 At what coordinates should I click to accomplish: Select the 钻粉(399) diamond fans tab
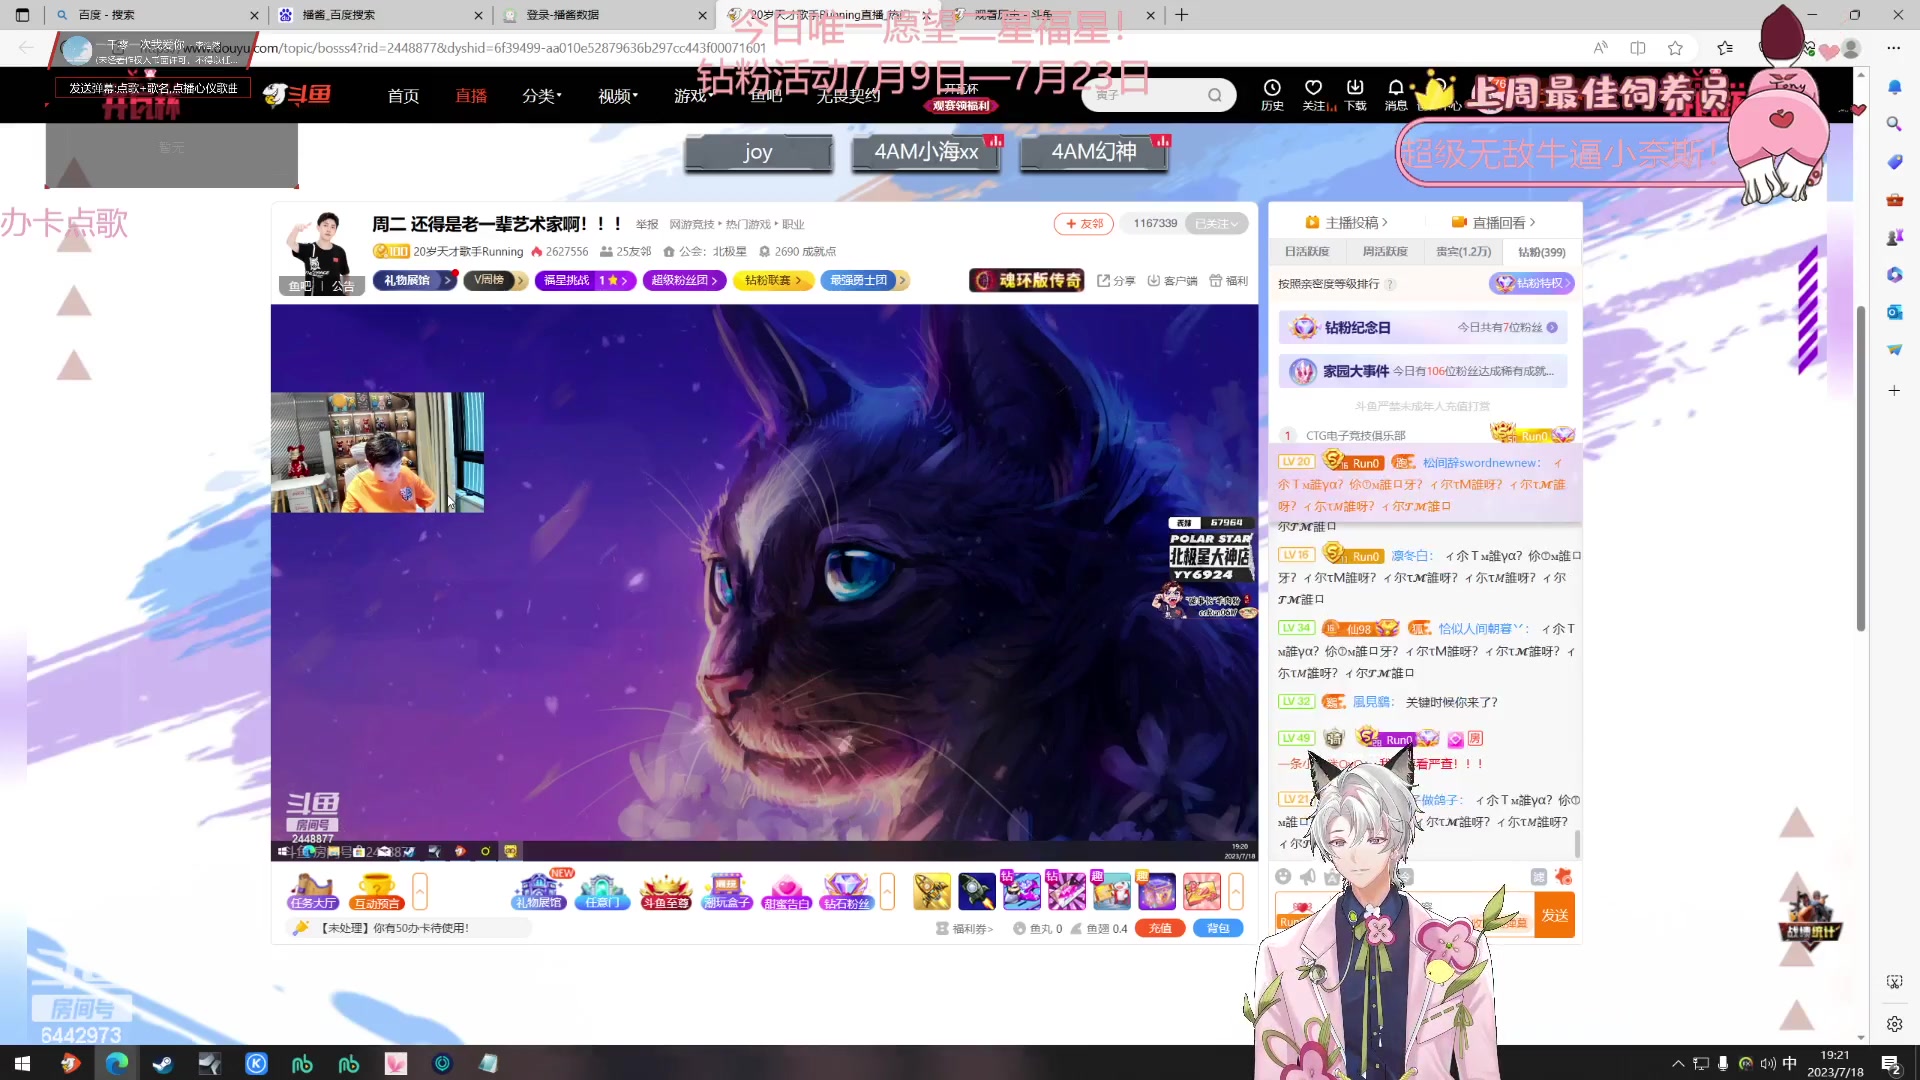[x=1541, y=252]
